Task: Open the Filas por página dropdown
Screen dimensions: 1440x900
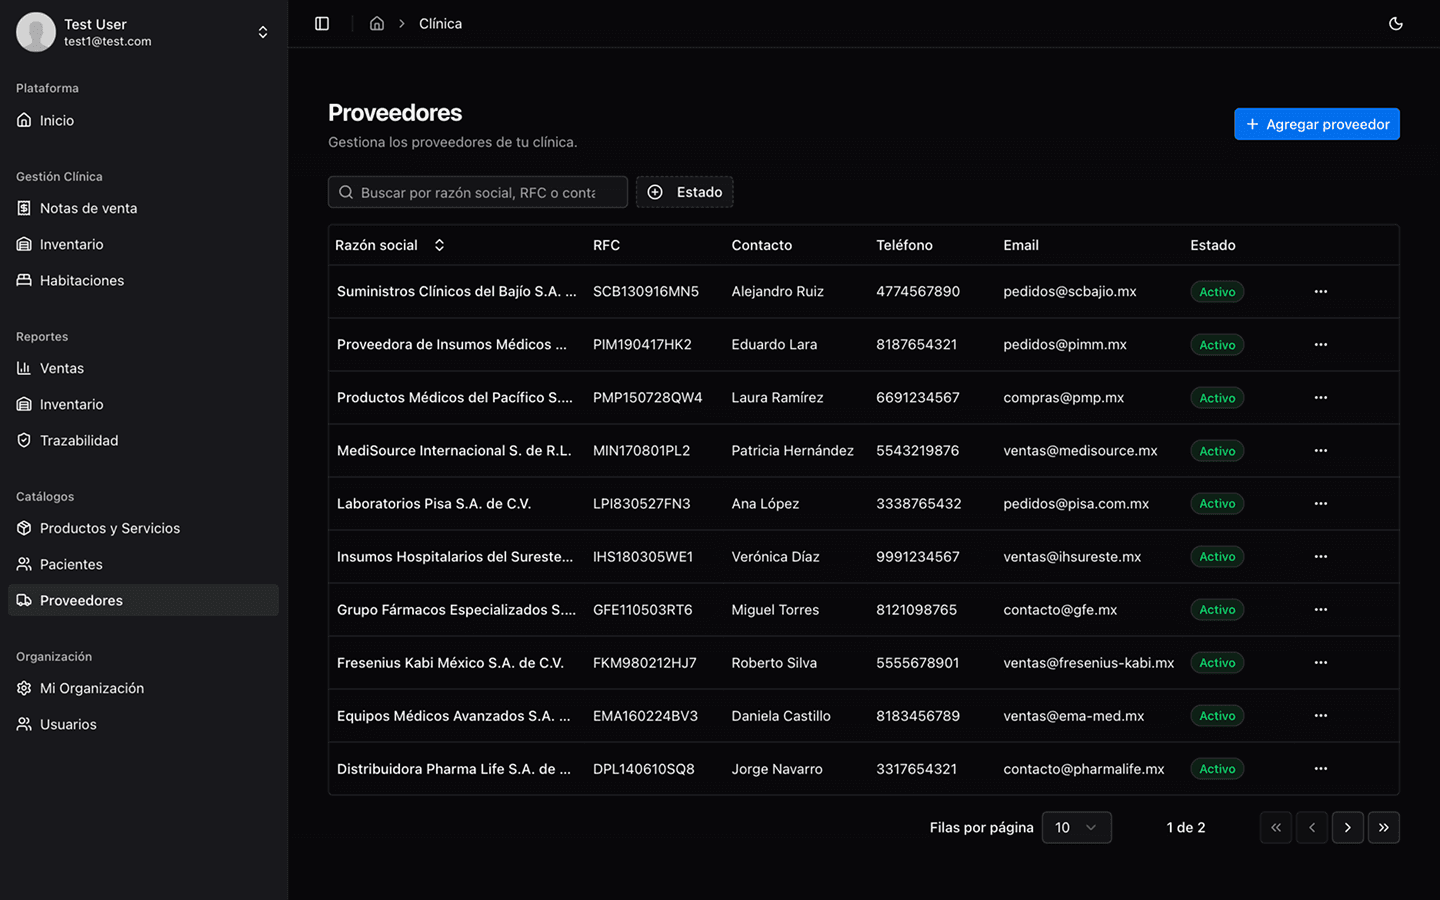Action: 1076,827
